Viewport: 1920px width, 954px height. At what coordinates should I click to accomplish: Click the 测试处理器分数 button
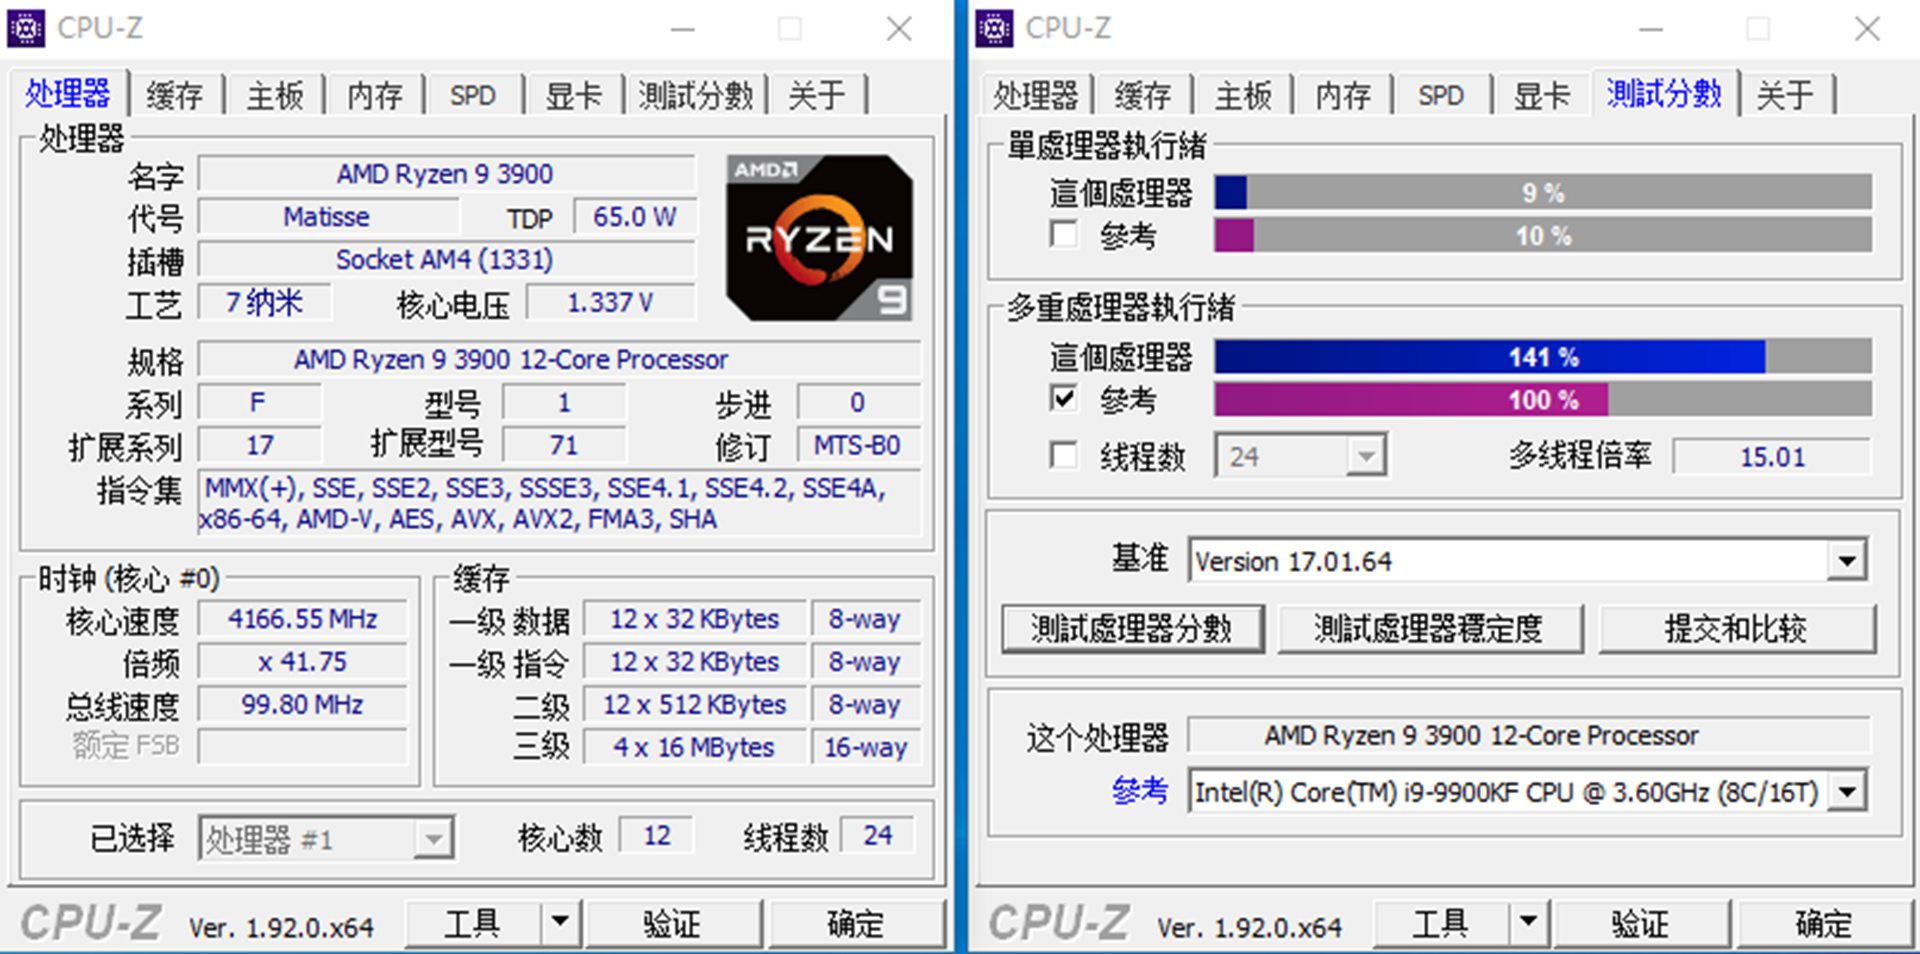pyautogui.click(x=1133, y=629)
